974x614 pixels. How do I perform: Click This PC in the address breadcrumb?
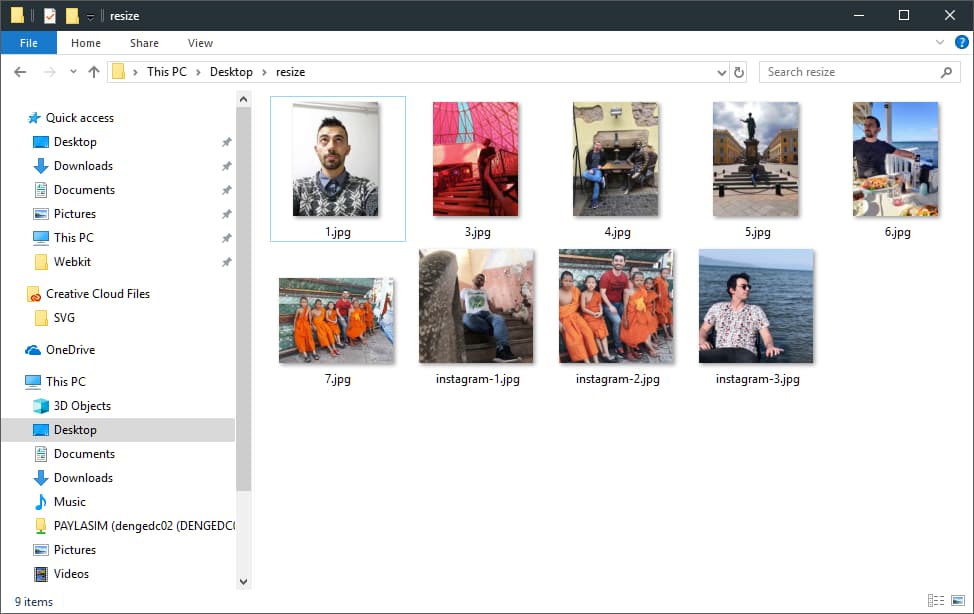click(166, 72)
